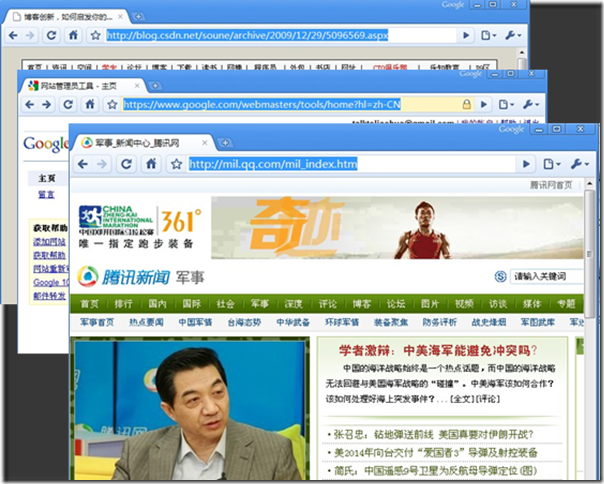Viewport: 604px width, 484px height.
Task: Click Forward arrow in the Google webmasters window
Action: coord(47,104)
